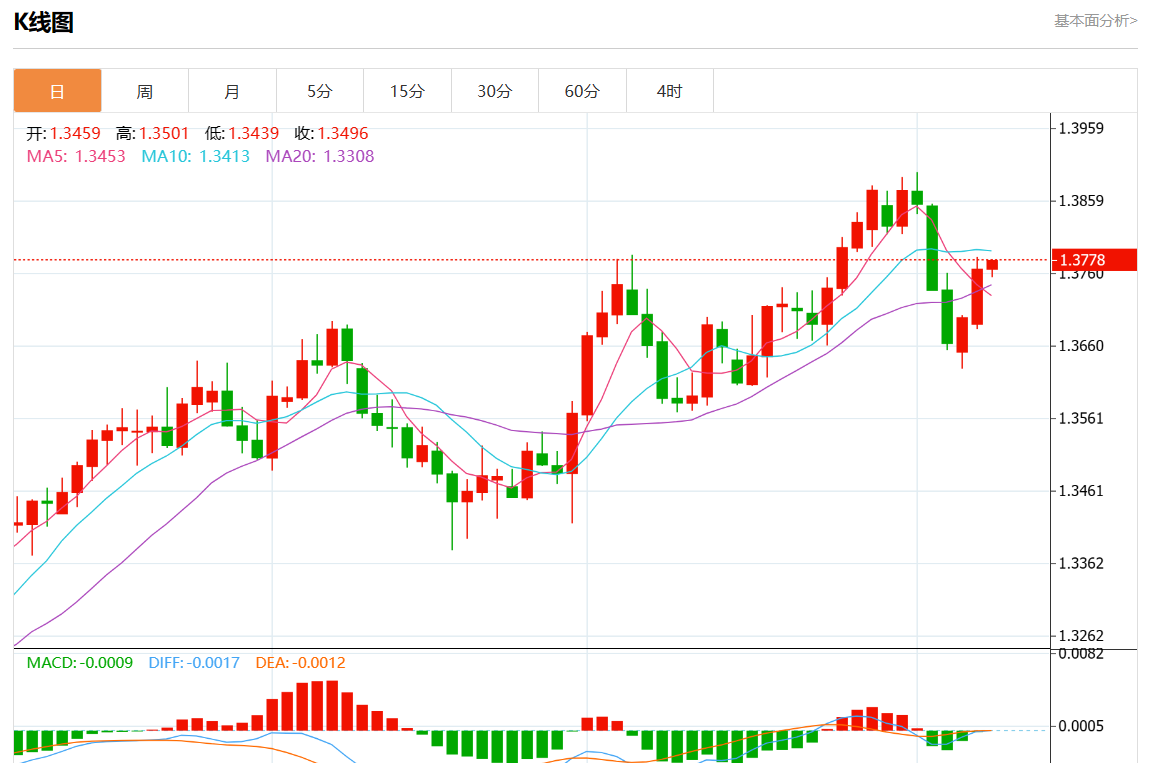Screen dimensions: 1162x763
Task: Open the 4时 interval tab
Action: (x=669, y=91)
